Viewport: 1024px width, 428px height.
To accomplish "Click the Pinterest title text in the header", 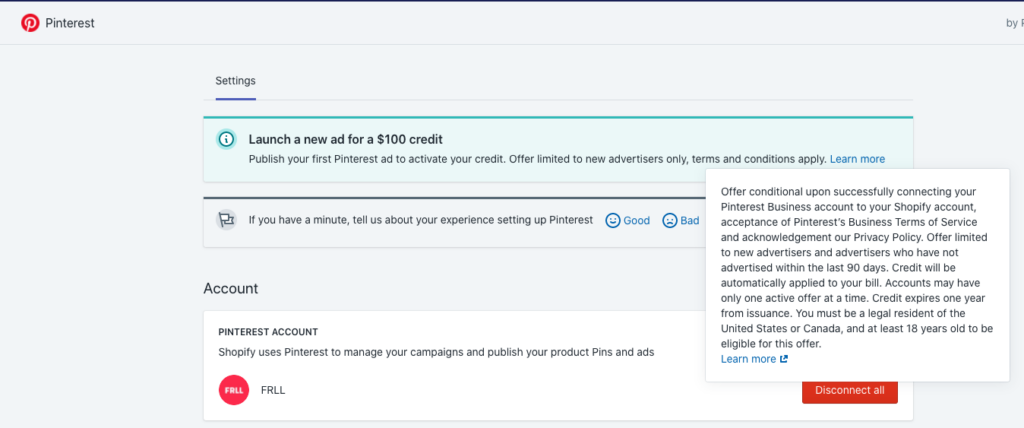I will tap(70, 23).
